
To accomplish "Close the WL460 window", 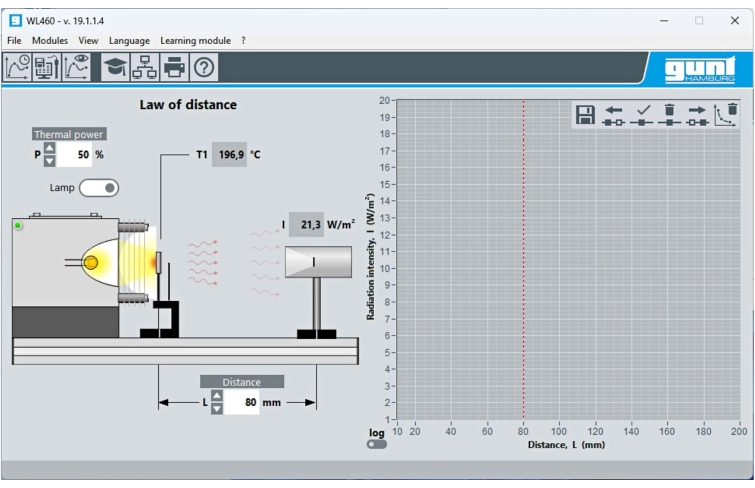I will click(x=735, y=21).
